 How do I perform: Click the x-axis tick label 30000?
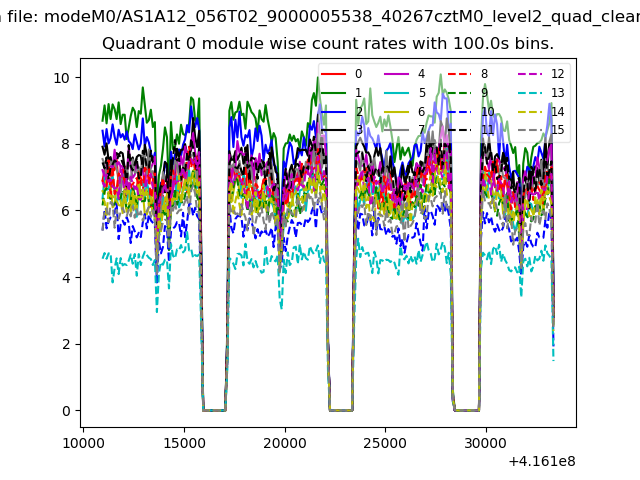487,442
